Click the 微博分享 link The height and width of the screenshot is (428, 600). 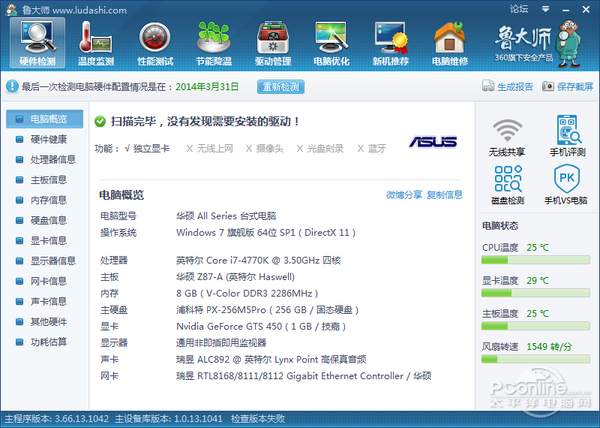click(x=403, y=195)
